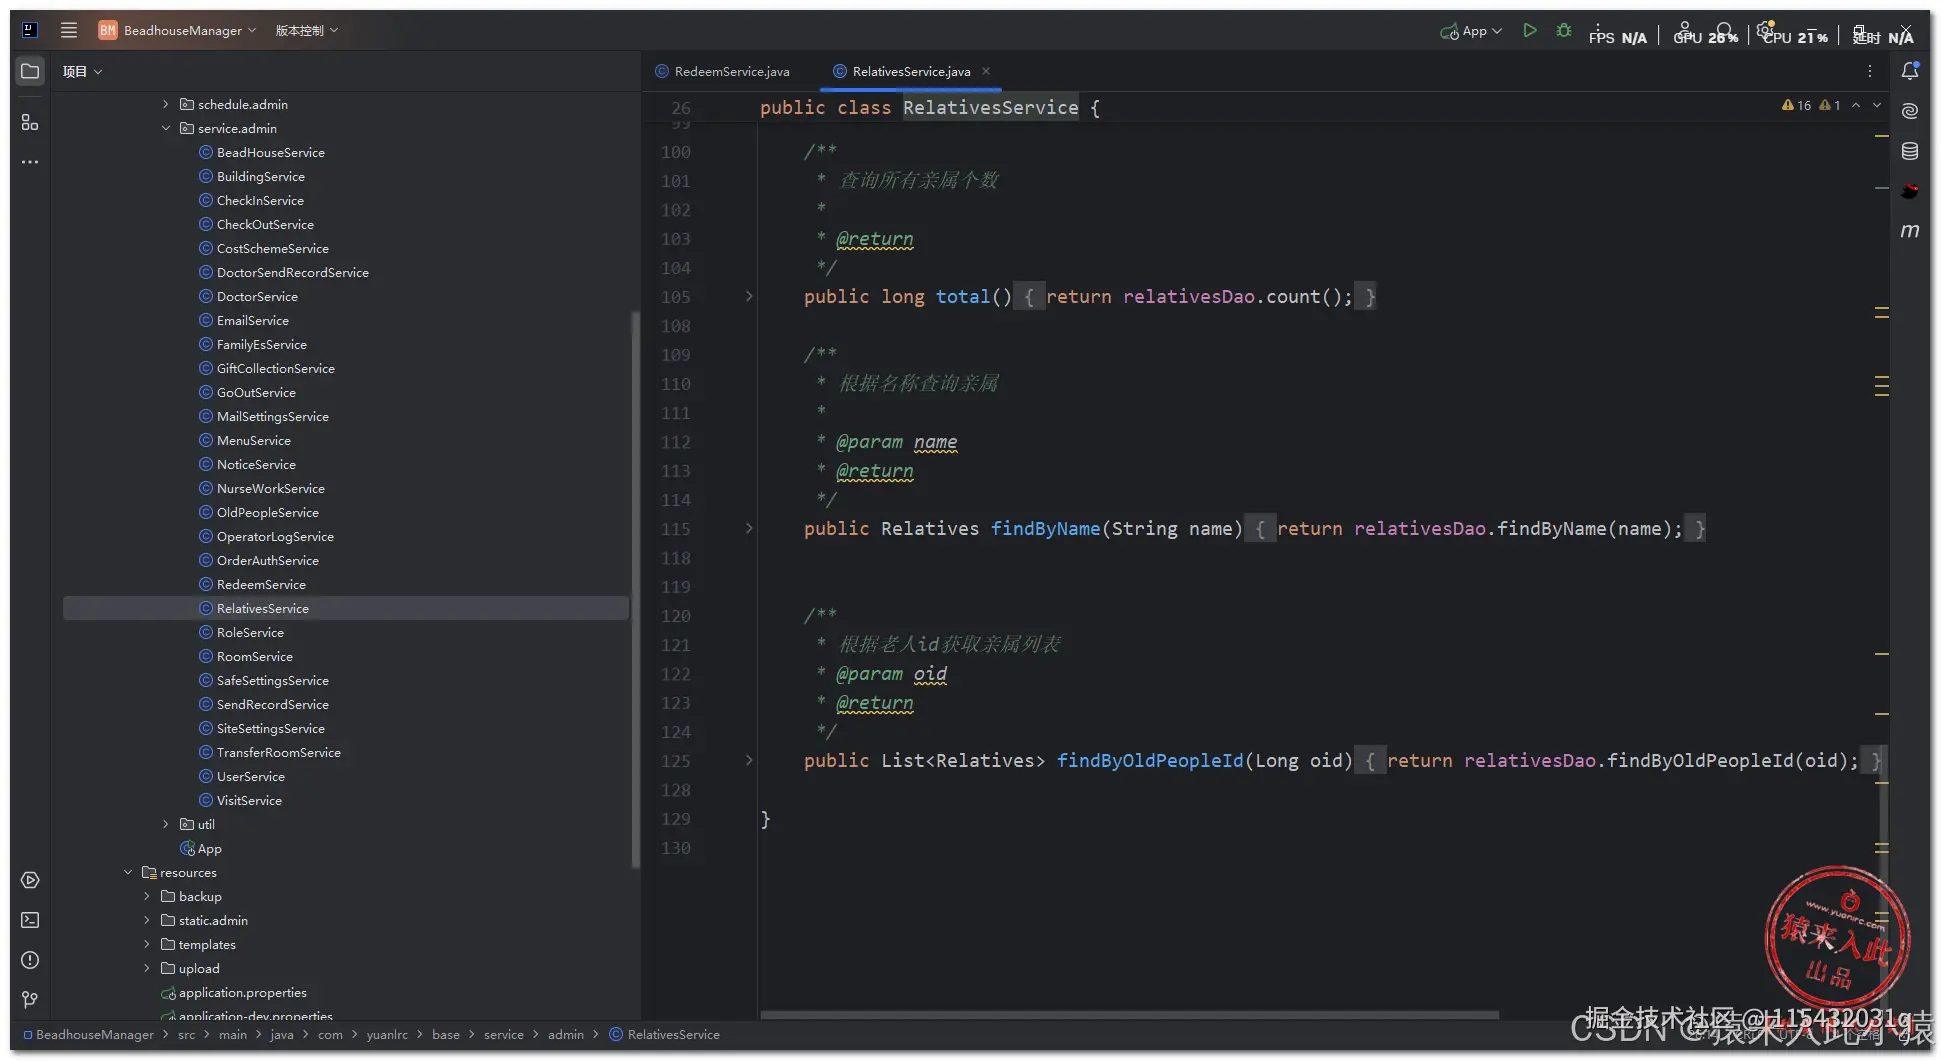Open UserService in the project tree
The height and width of the screenshot is (1061, 1941).
pyautogui.click(x=251, y=777)
